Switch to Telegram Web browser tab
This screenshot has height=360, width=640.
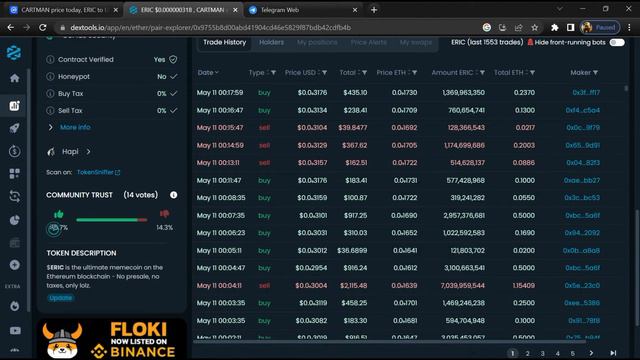point(302,10)
